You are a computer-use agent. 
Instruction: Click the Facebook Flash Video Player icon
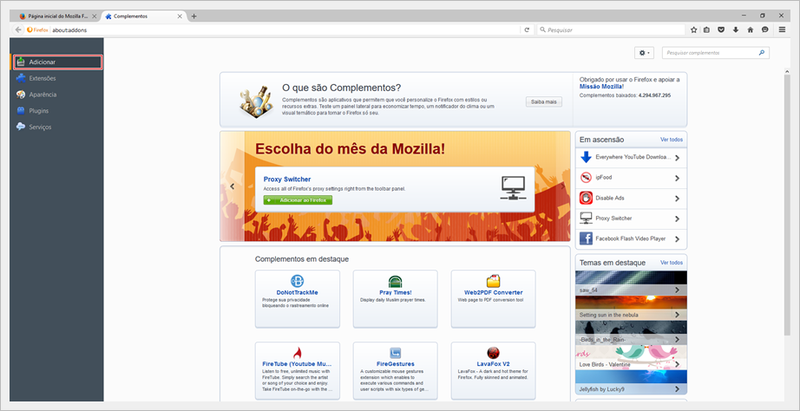pos(586,239)
